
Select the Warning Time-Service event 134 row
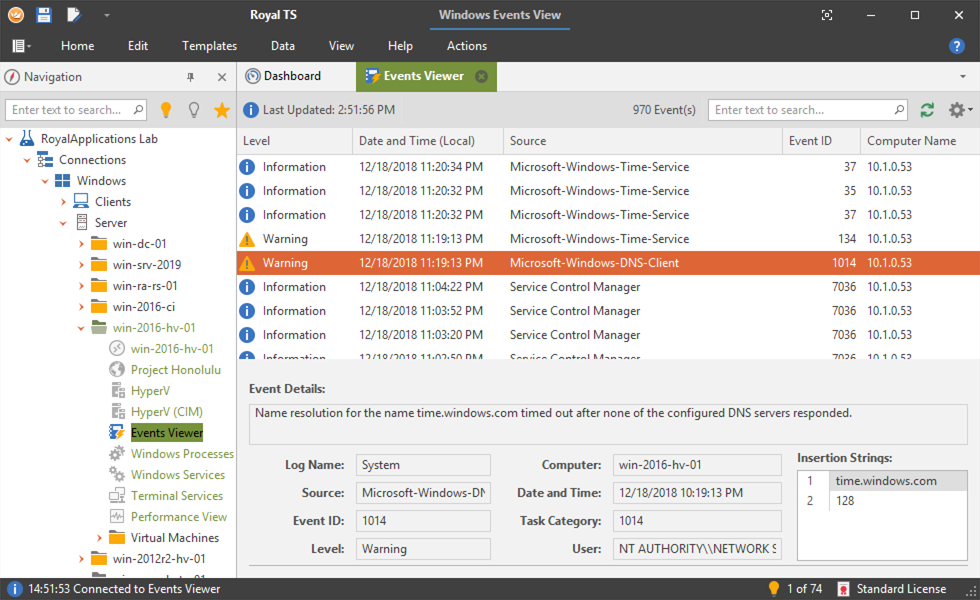[608, 239]
